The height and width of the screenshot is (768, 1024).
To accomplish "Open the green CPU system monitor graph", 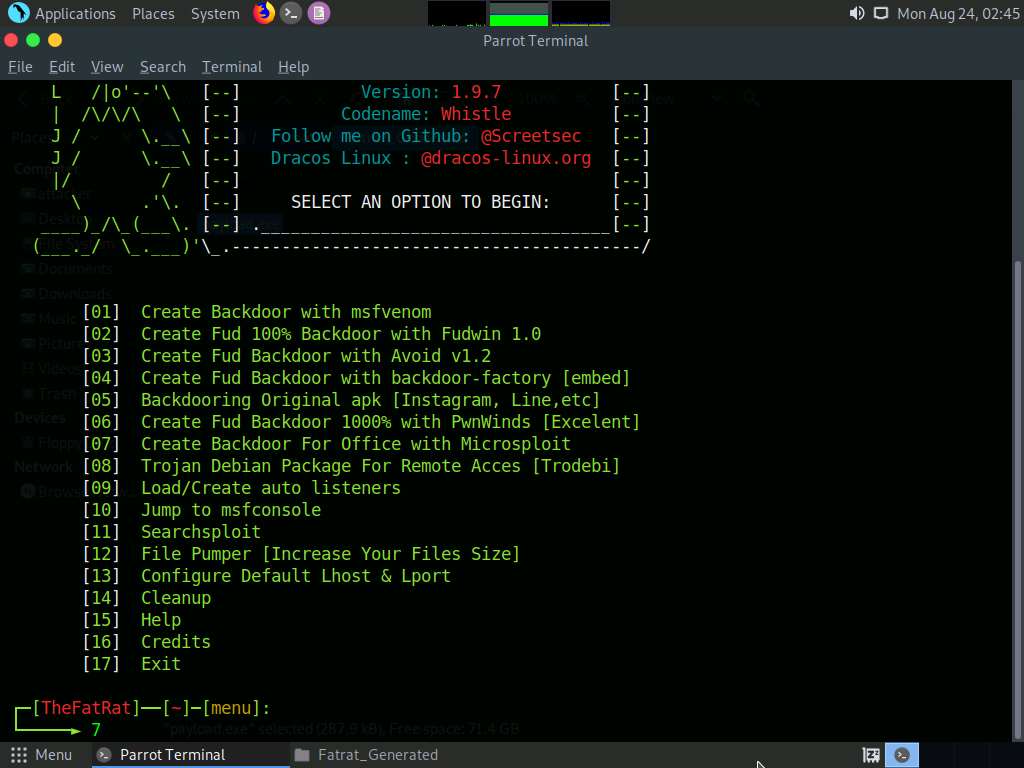I will 519,14.
